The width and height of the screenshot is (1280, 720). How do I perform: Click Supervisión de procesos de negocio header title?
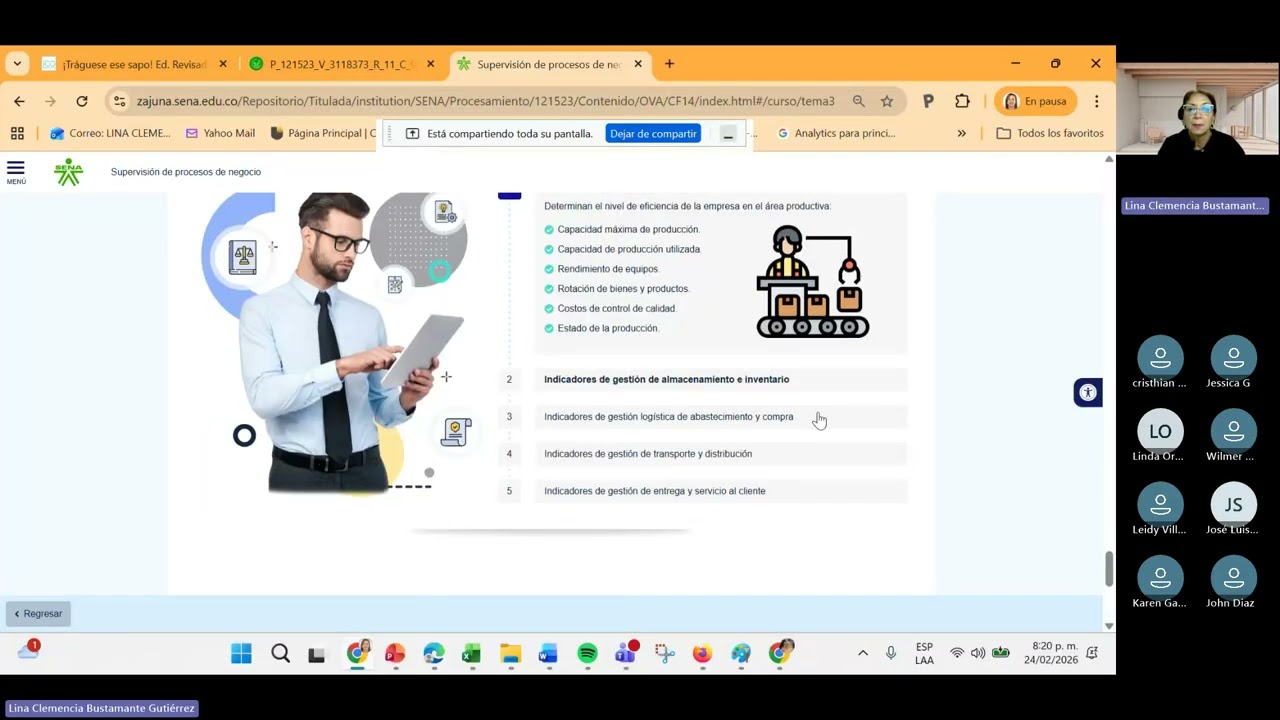pos(186,172)
